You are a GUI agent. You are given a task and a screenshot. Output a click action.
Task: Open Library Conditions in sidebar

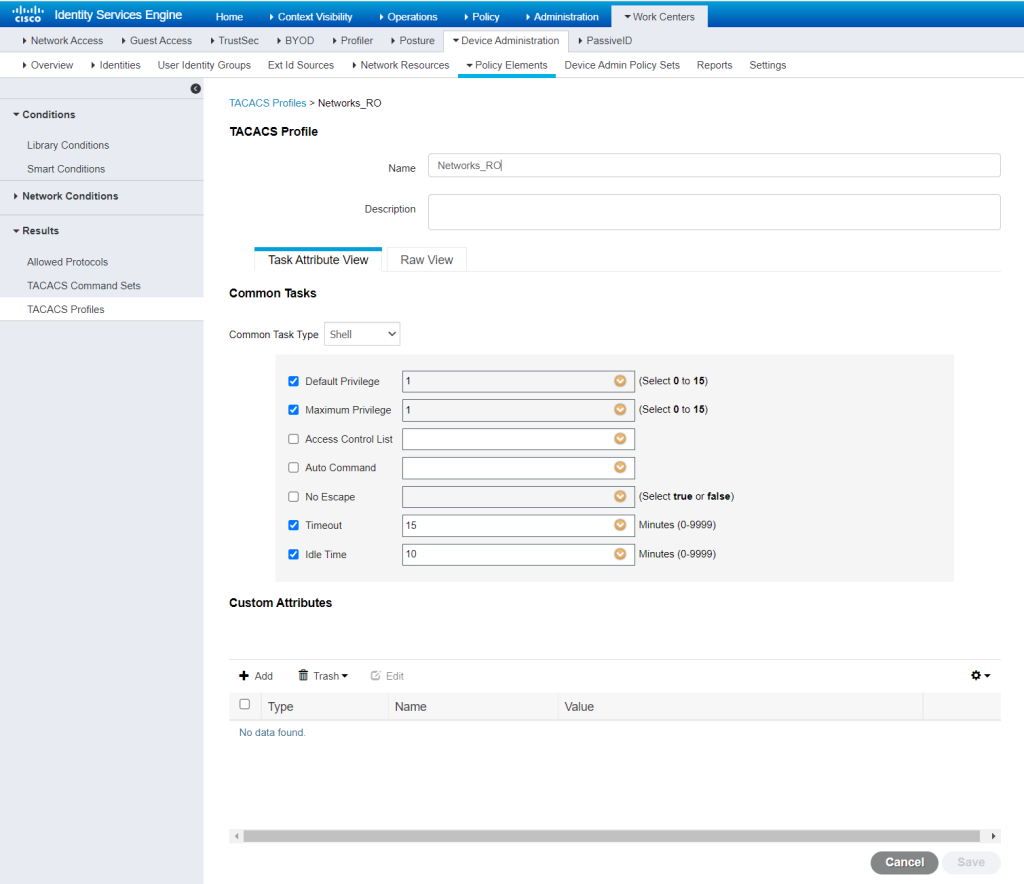coord(68,145)
